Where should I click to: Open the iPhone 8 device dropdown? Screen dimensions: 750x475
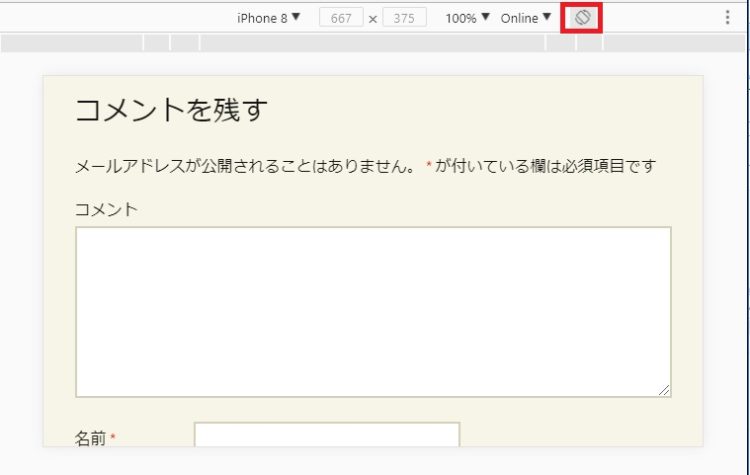pyautogui.click(x=268, y=18)
